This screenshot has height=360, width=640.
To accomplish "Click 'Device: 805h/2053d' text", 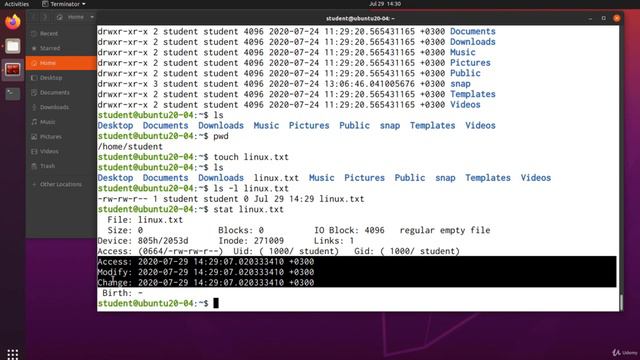I will point(143,241).
